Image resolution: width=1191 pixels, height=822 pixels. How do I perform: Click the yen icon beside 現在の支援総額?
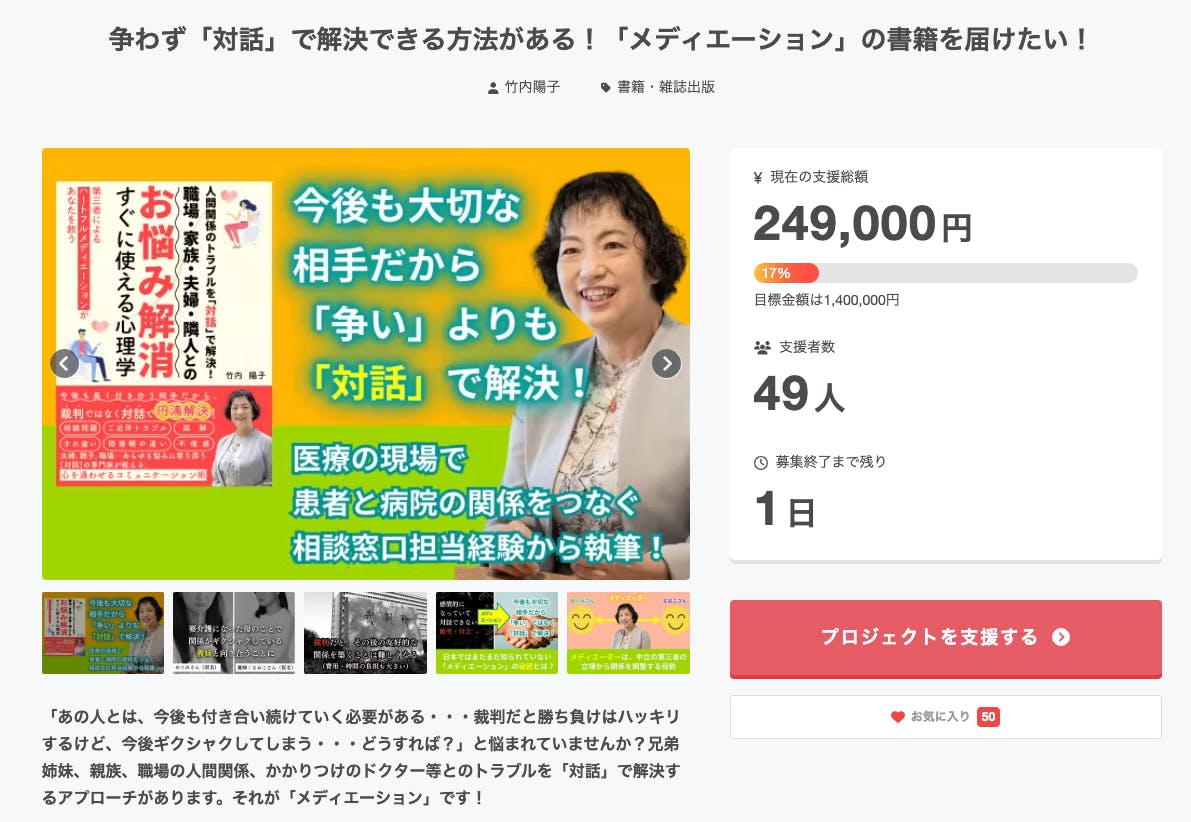tap(758, 178)
